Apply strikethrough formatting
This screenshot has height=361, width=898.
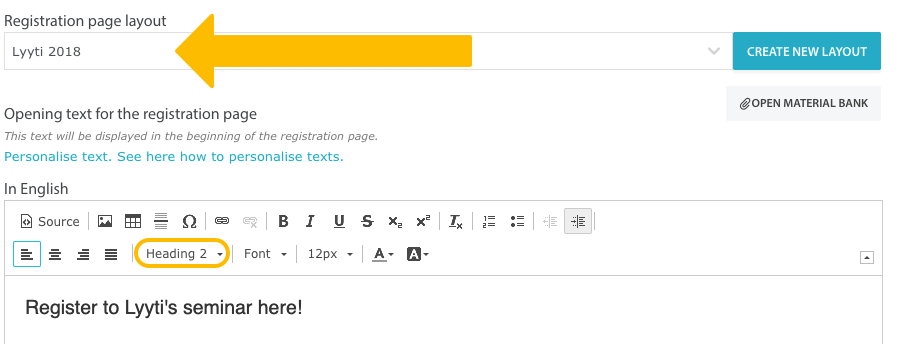tap(367, 221)
